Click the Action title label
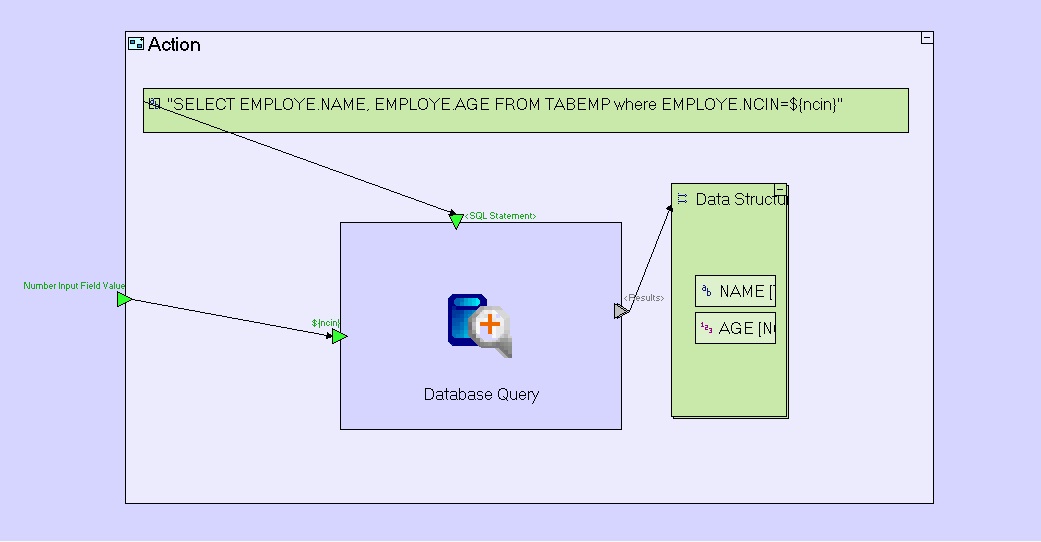Viewport: 1041px width, 542px height. [174, 44]
